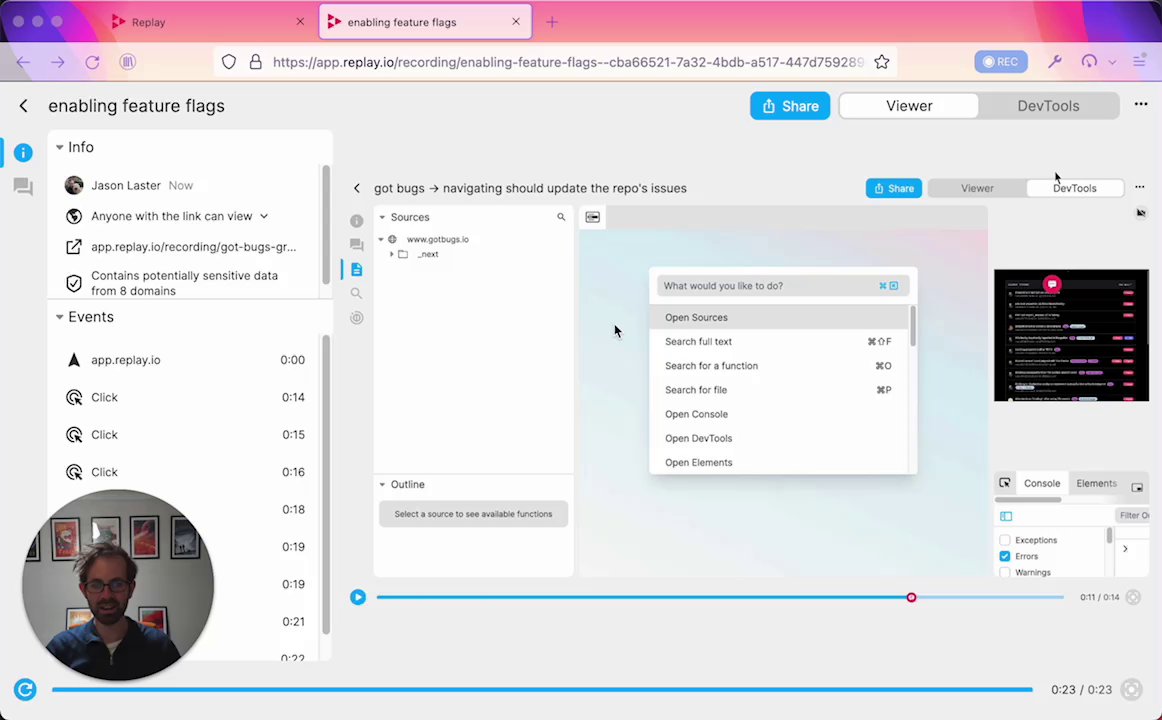Select the Click event at 0:16
This screenshot has width=1162, height=720.
(185, 472)
